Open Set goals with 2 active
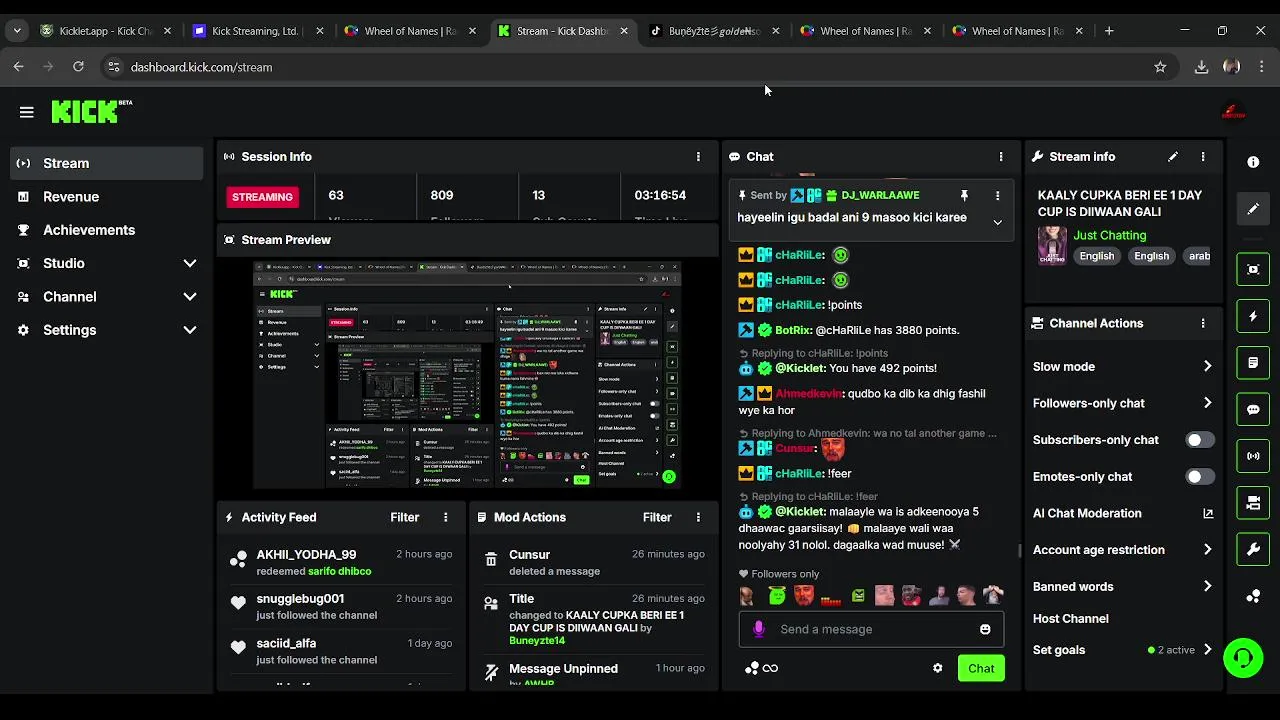The image size is (1280, 720). 1123,650
